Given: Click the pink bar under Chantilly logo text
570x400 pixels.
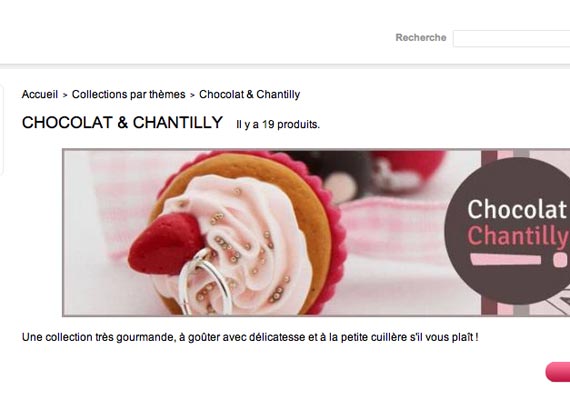Looking at the screenshot, I should click(x=505, y=259).
